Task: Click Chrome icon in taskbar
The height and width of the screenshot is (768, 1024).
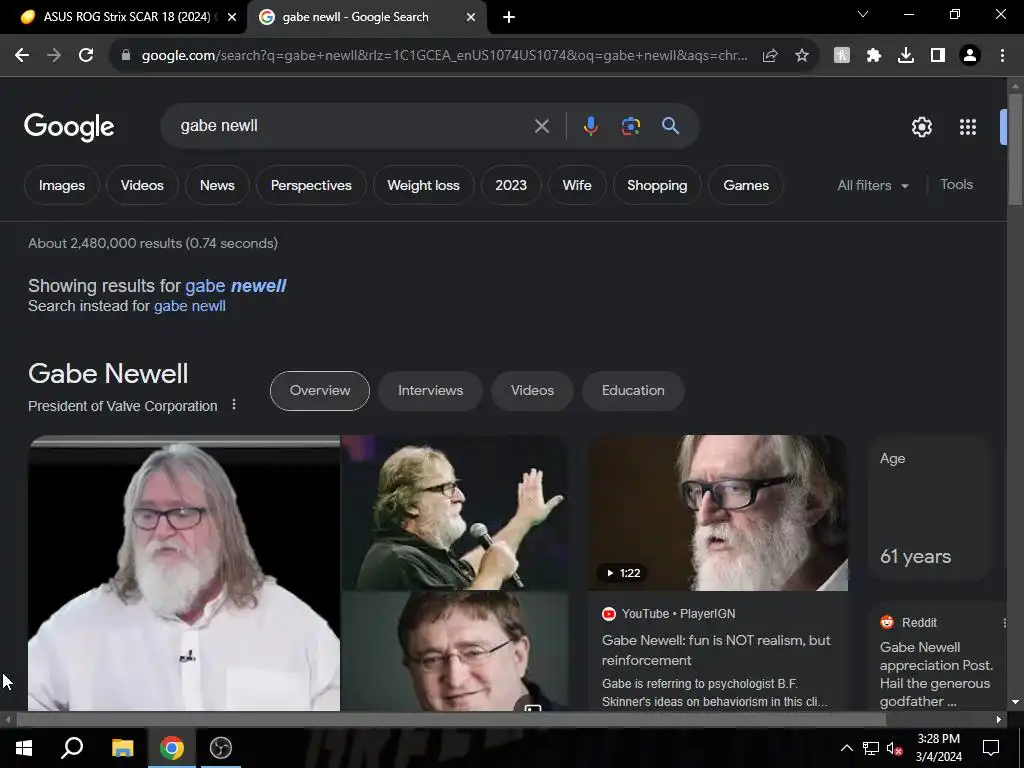Action: [172, 748]
